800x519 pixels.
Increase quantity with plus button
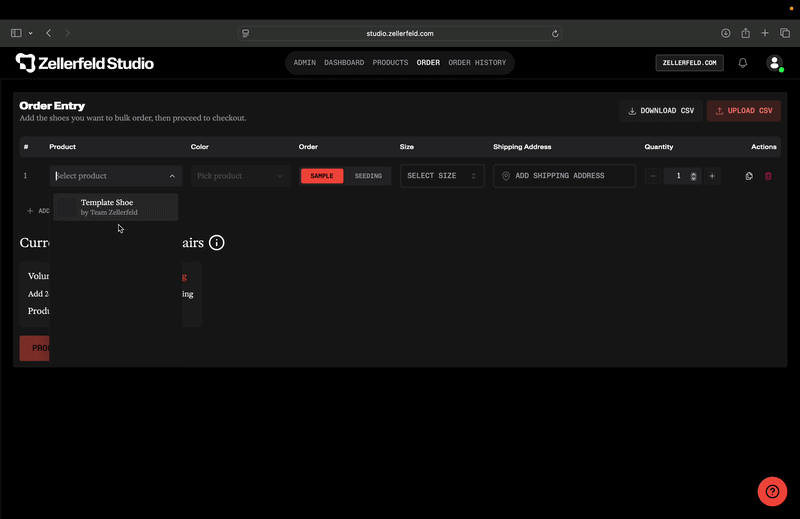pos(712,176)
